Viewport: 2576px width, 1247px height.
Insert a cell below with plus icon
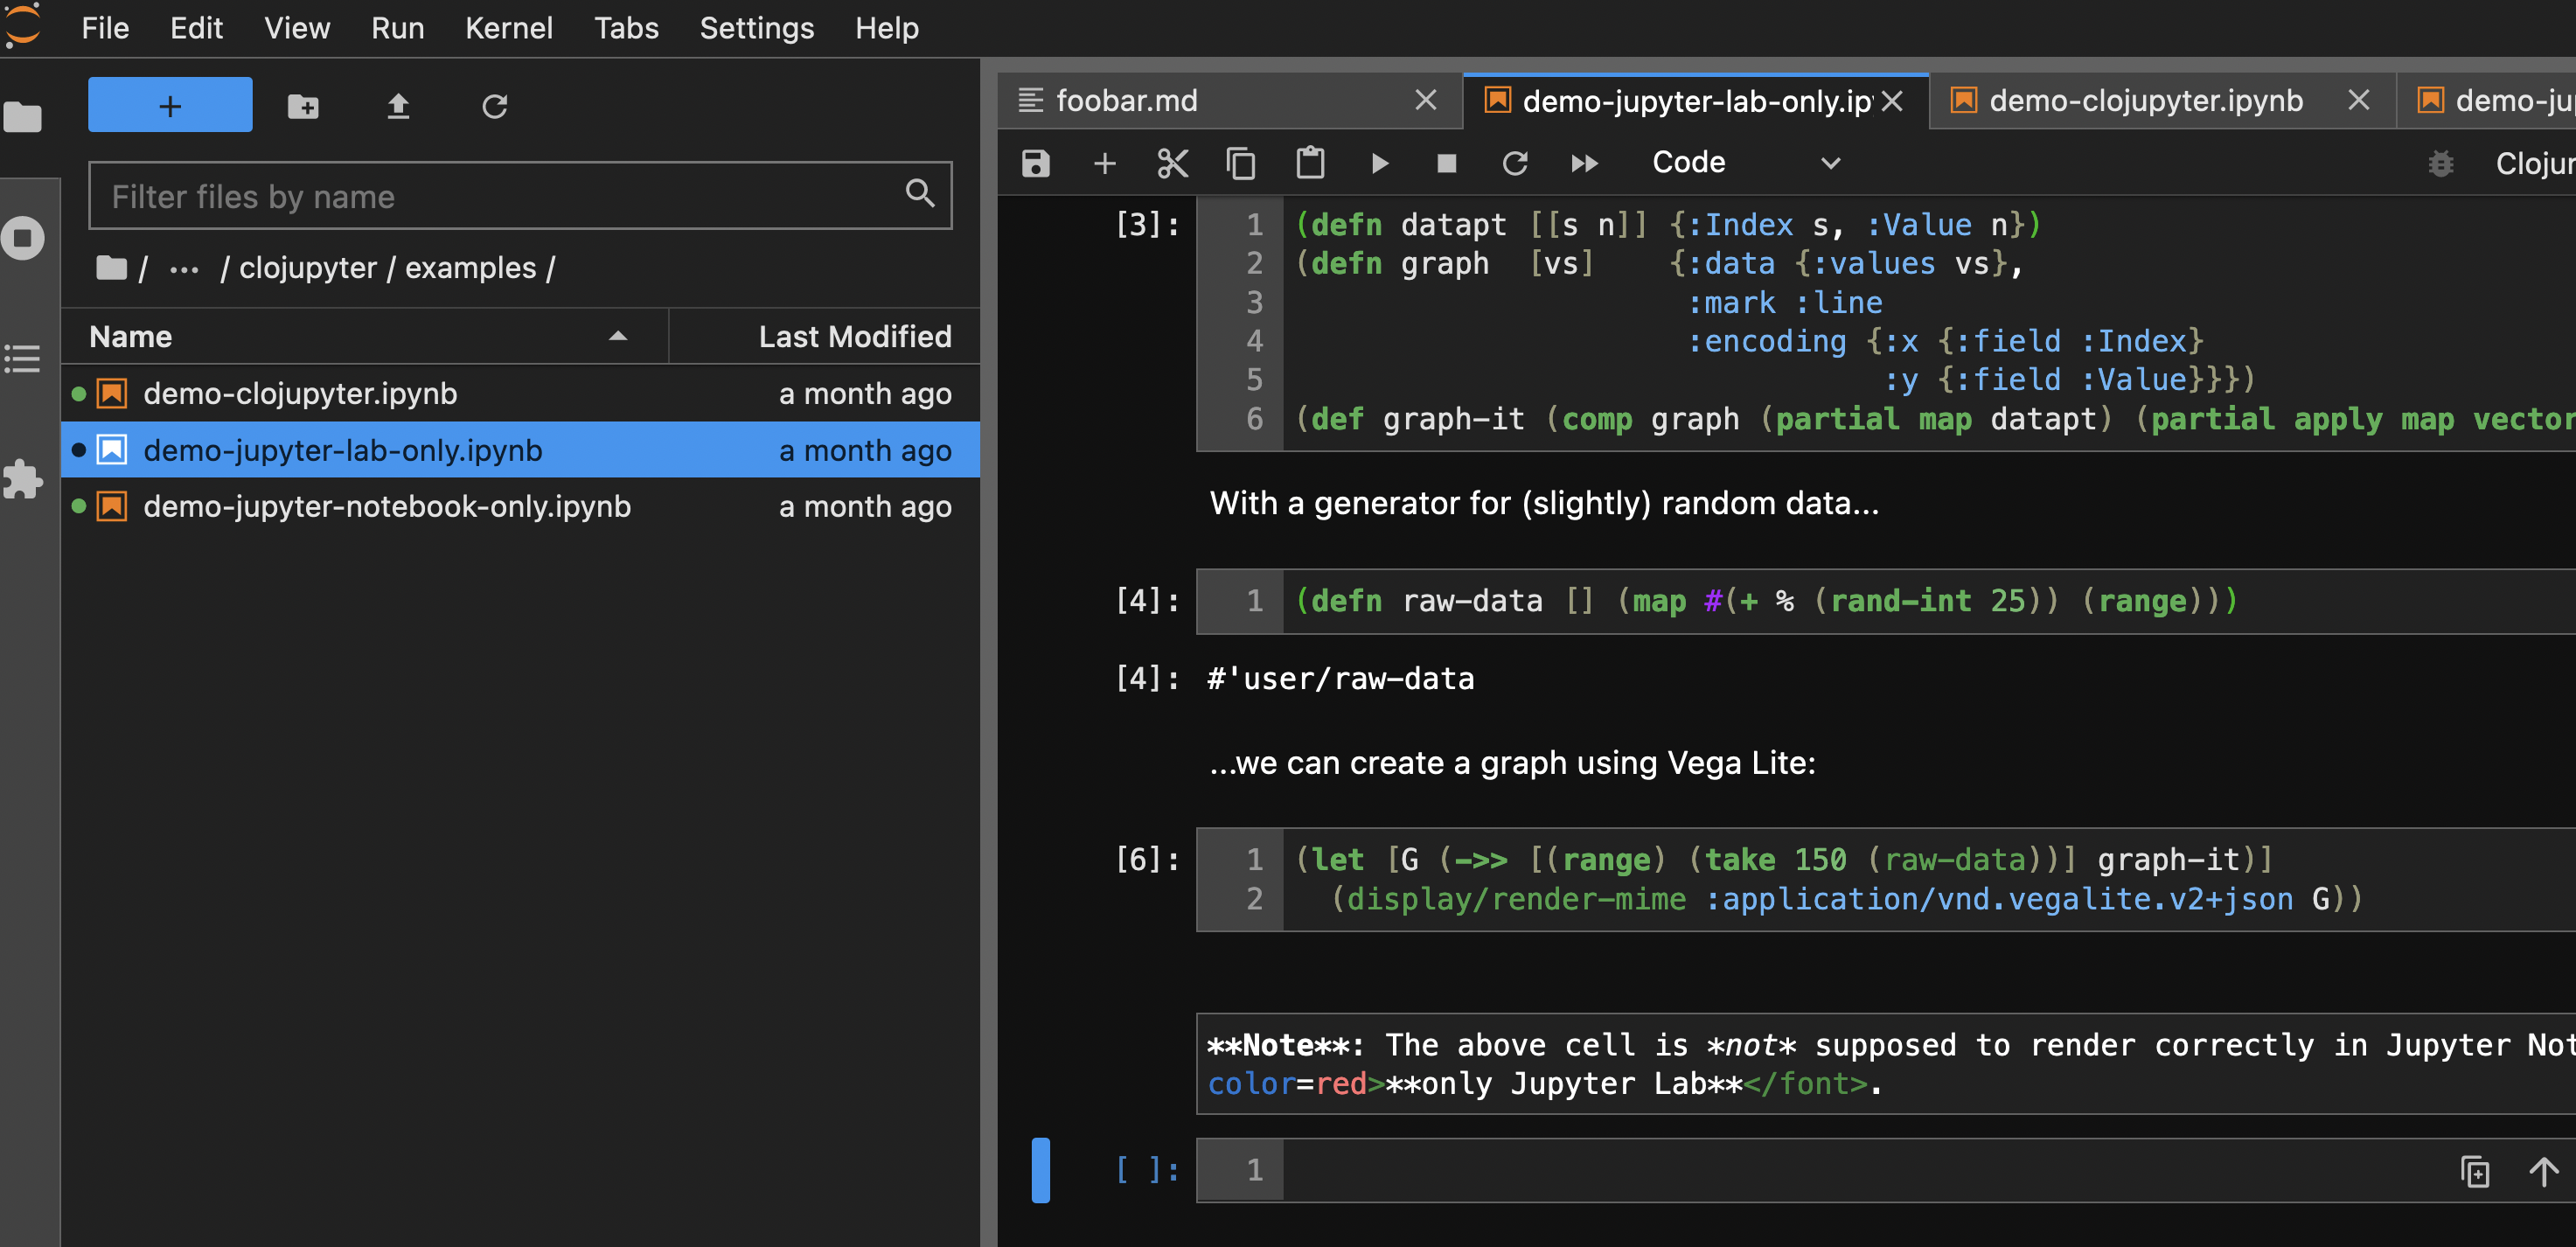[x=1105, y=163]
